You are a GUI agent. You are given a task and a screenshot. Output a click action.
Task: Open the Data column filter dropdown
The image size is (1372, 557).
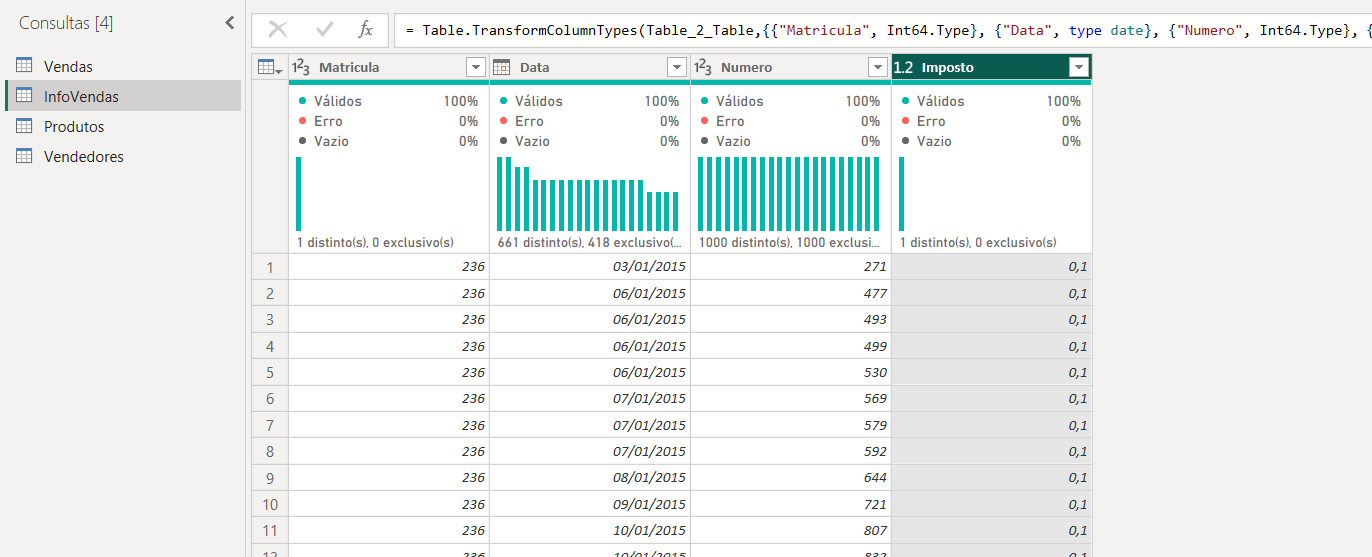click(677, 67)
